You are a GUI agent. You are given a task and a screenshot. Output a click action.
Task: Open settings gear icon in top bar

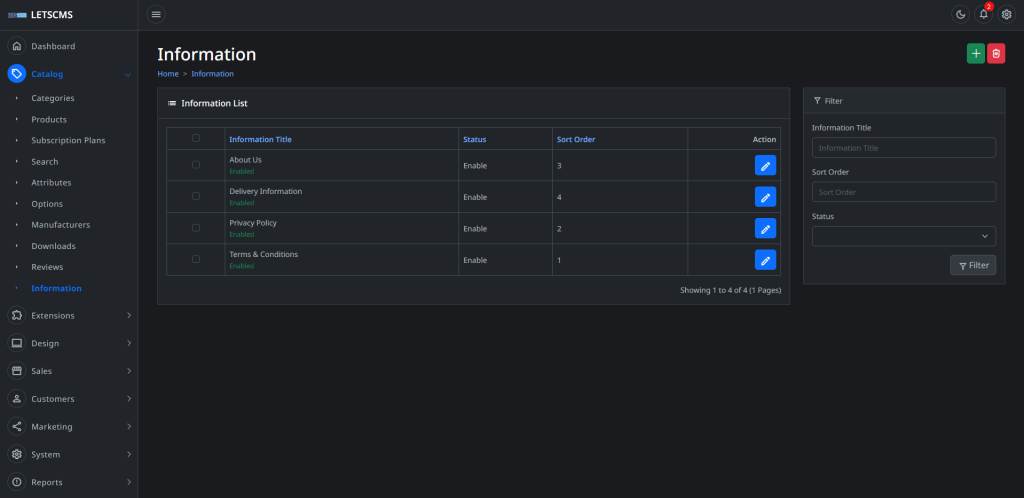pyautogui.click(x=1006, y=14)
